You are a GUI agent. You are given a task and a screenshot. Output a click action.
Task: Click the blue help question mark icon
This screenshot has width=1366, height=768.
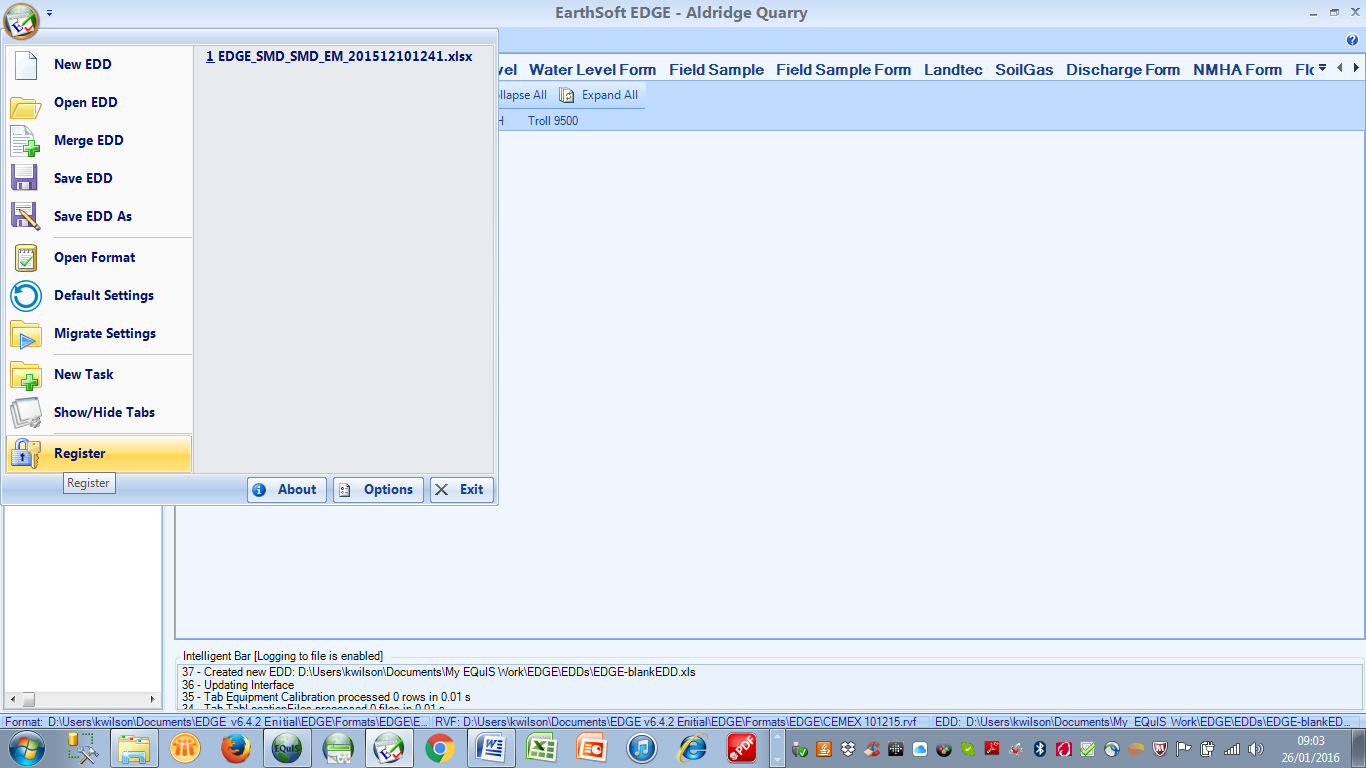(x=1352, y=40)
